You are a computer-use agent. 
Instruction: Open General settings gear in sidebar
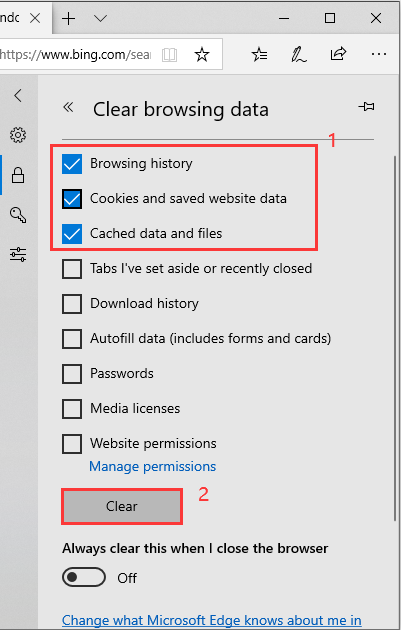[18, 135]
